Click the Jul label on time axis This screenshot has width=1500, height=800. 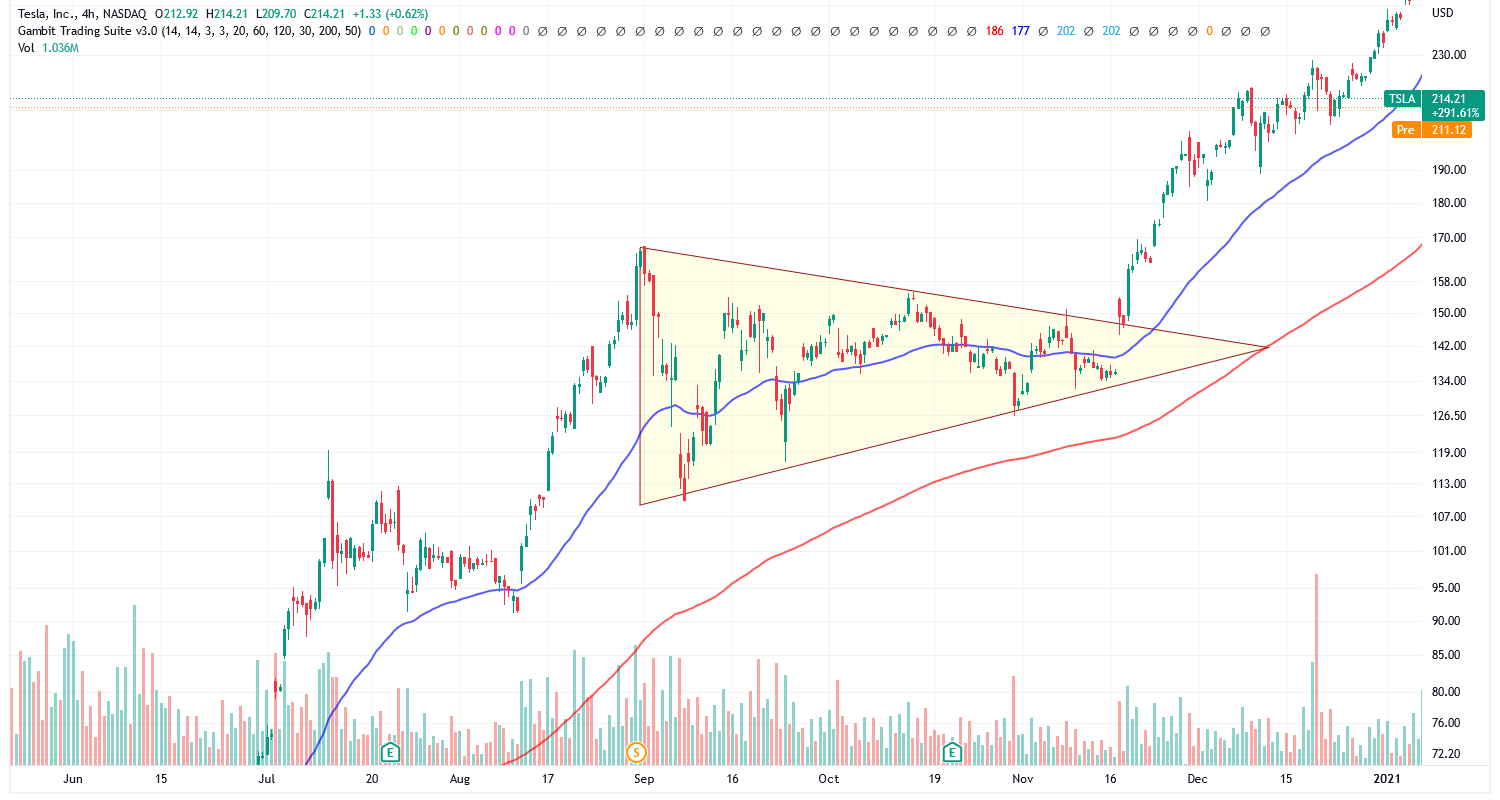(265, 778)
